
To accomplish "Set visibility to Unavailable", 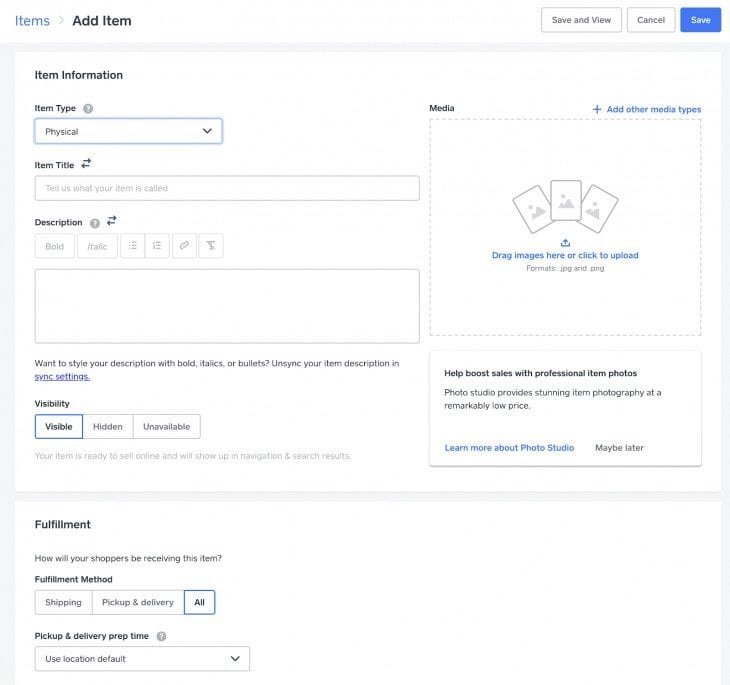I will [167, 427].
